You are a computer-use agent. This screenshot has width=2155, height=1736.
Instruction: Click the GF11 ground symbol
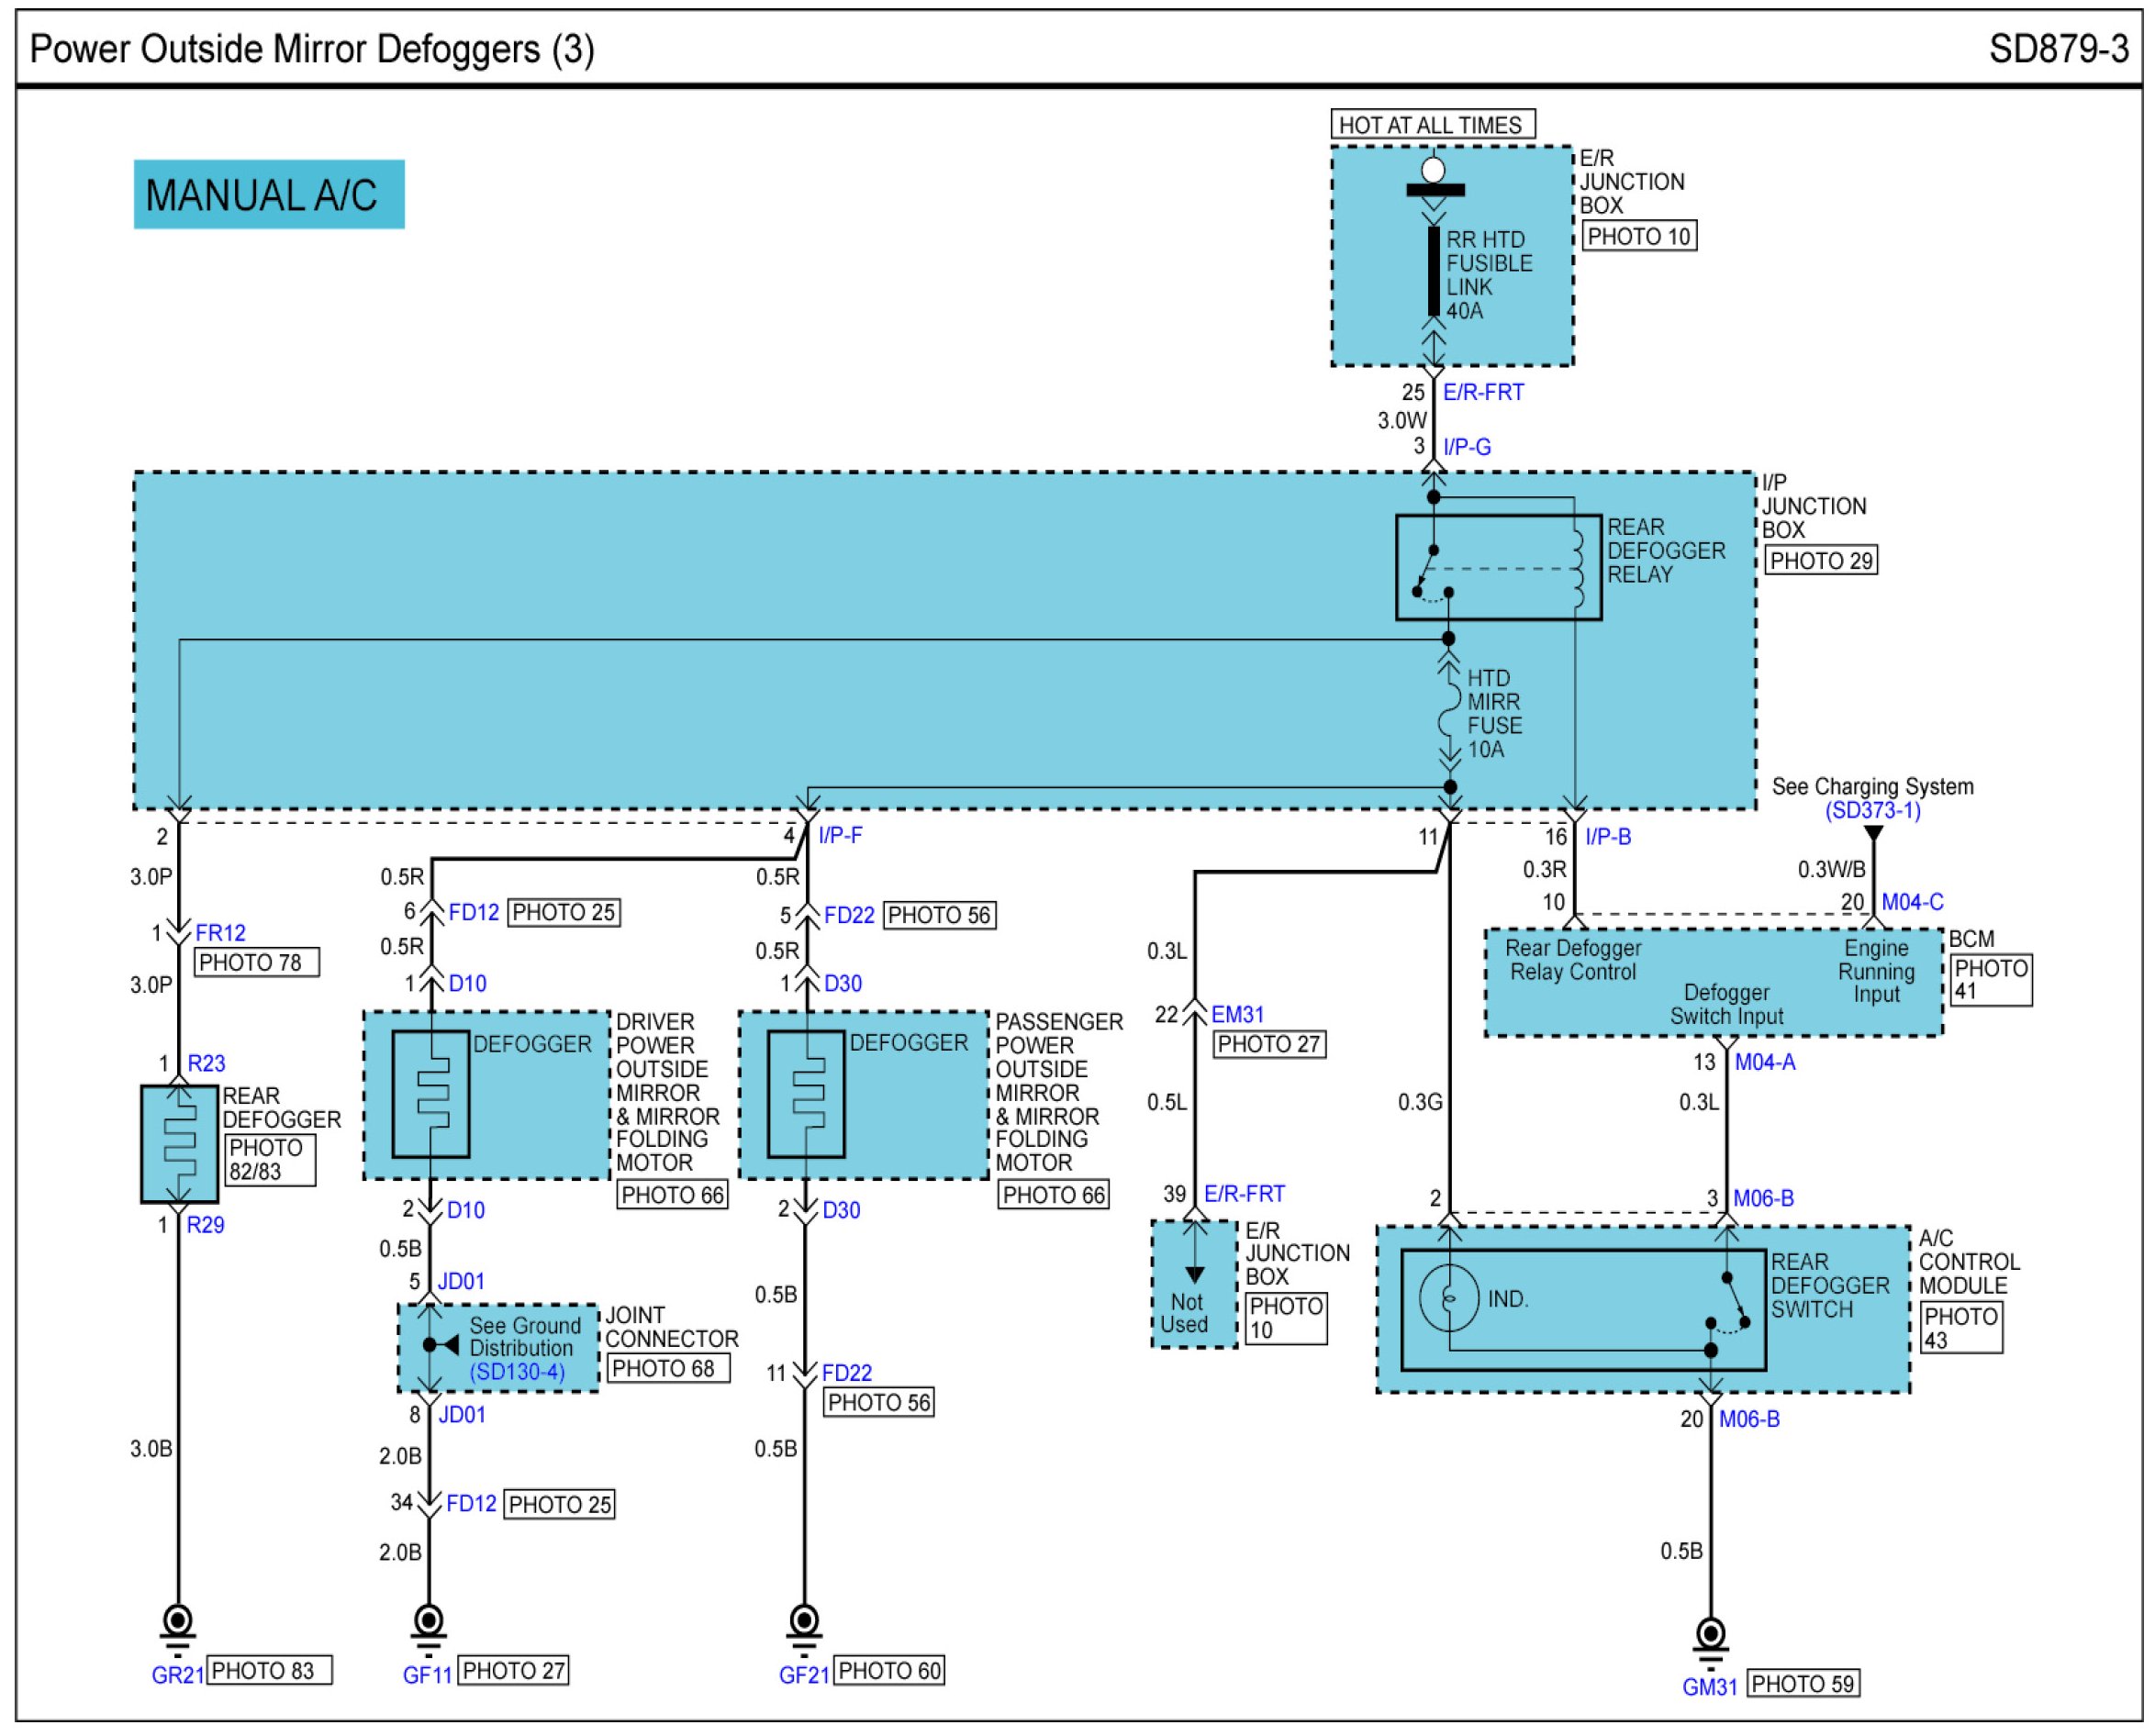pos(429,1623)
